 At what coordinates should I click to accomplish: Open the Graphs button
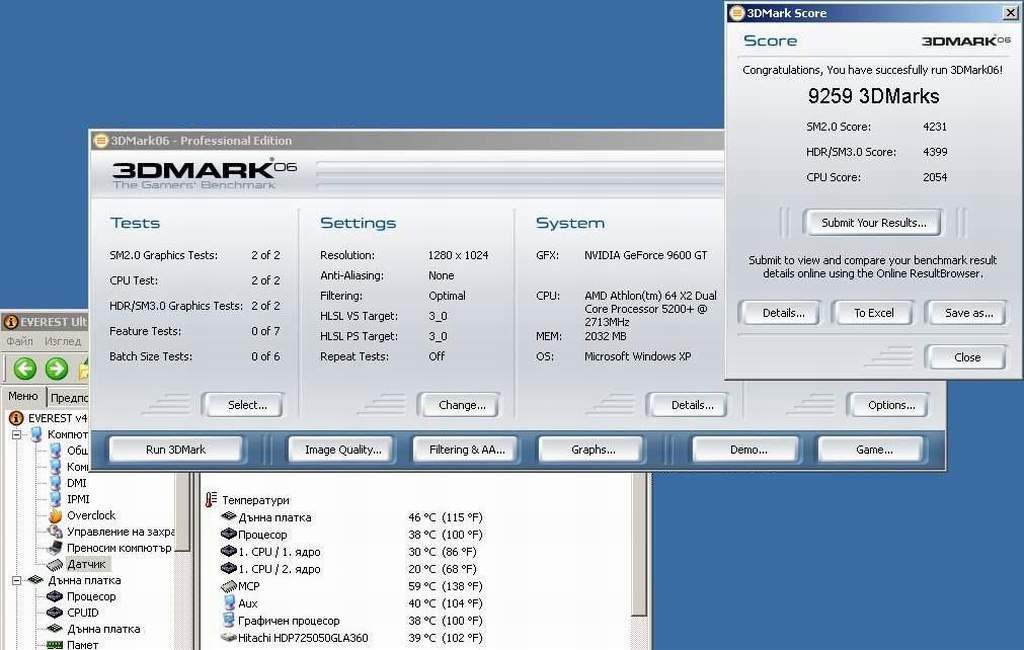coord(592,449)
